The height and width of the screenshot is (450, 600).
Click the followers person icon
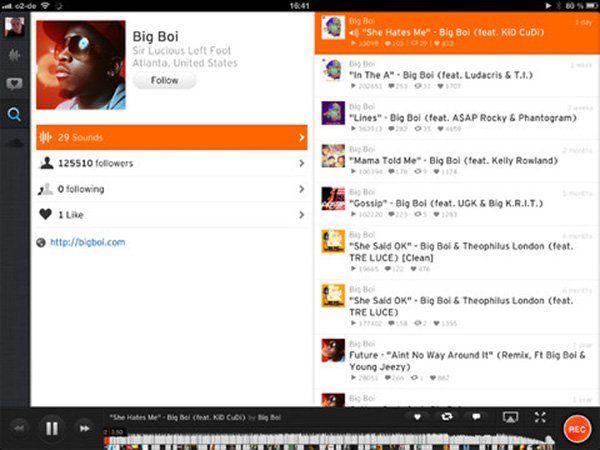pyautogui.click(x=47, y=163)
